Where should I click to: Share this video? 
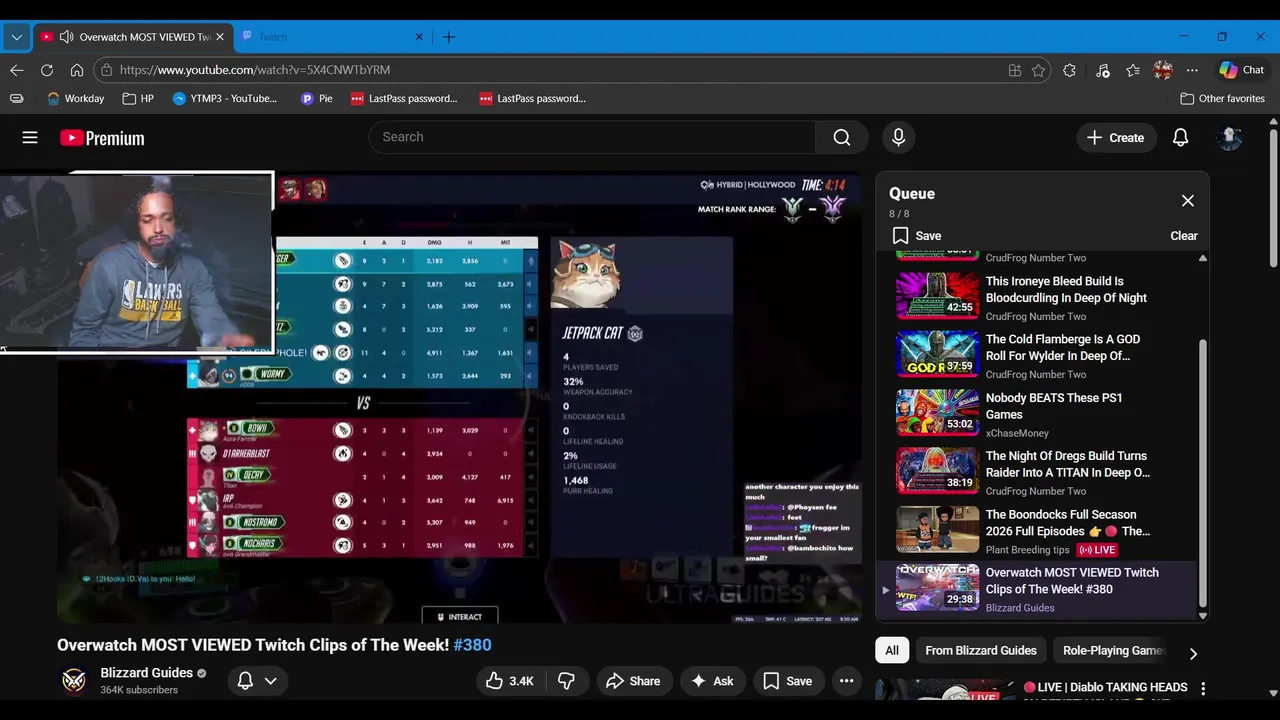click(634, 681)
